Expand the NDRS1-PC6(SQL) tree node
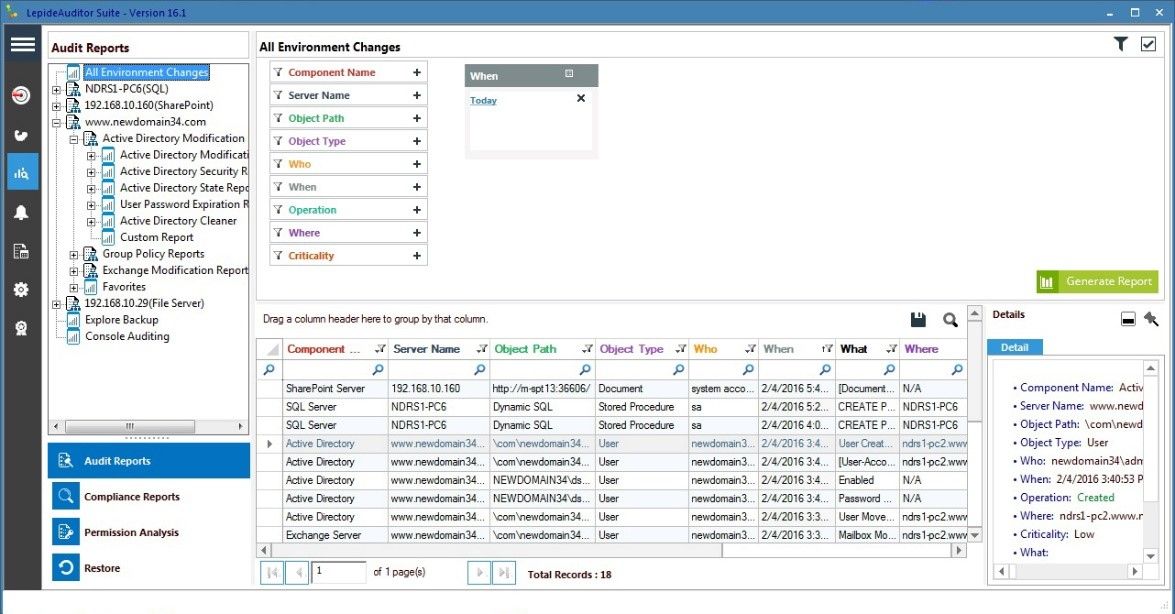This screenshot has height=614, width=1175. (57, 89)
